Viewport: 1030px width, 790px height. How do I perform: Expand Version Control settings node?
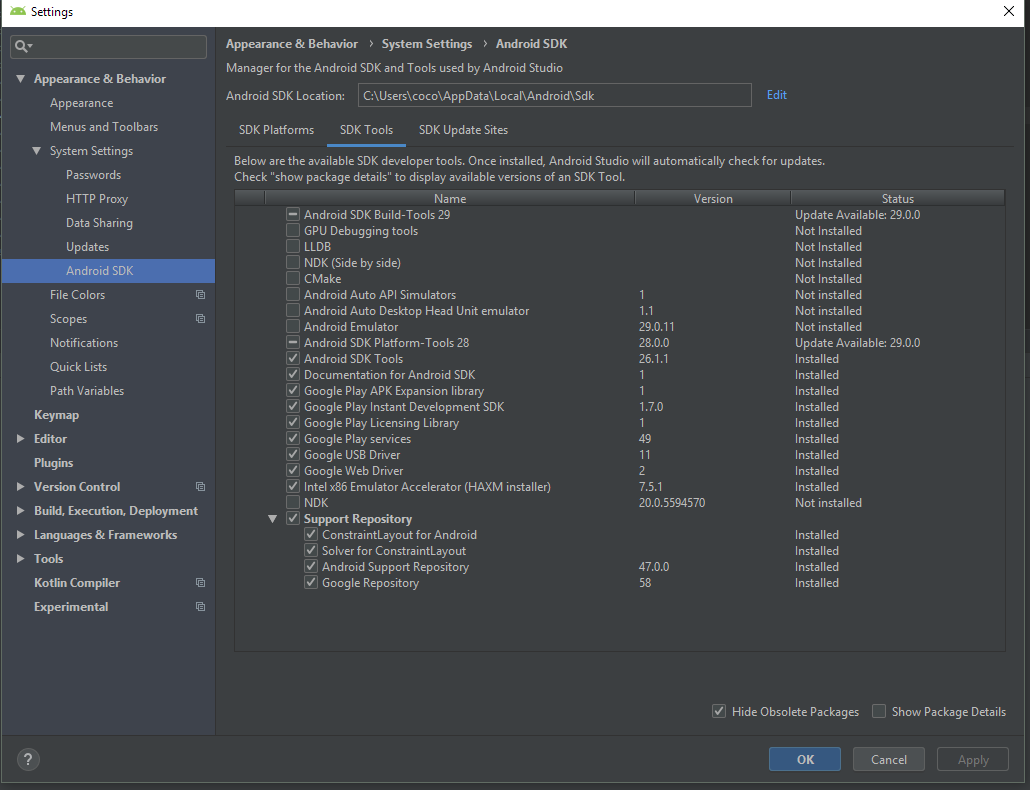point(20,487)
